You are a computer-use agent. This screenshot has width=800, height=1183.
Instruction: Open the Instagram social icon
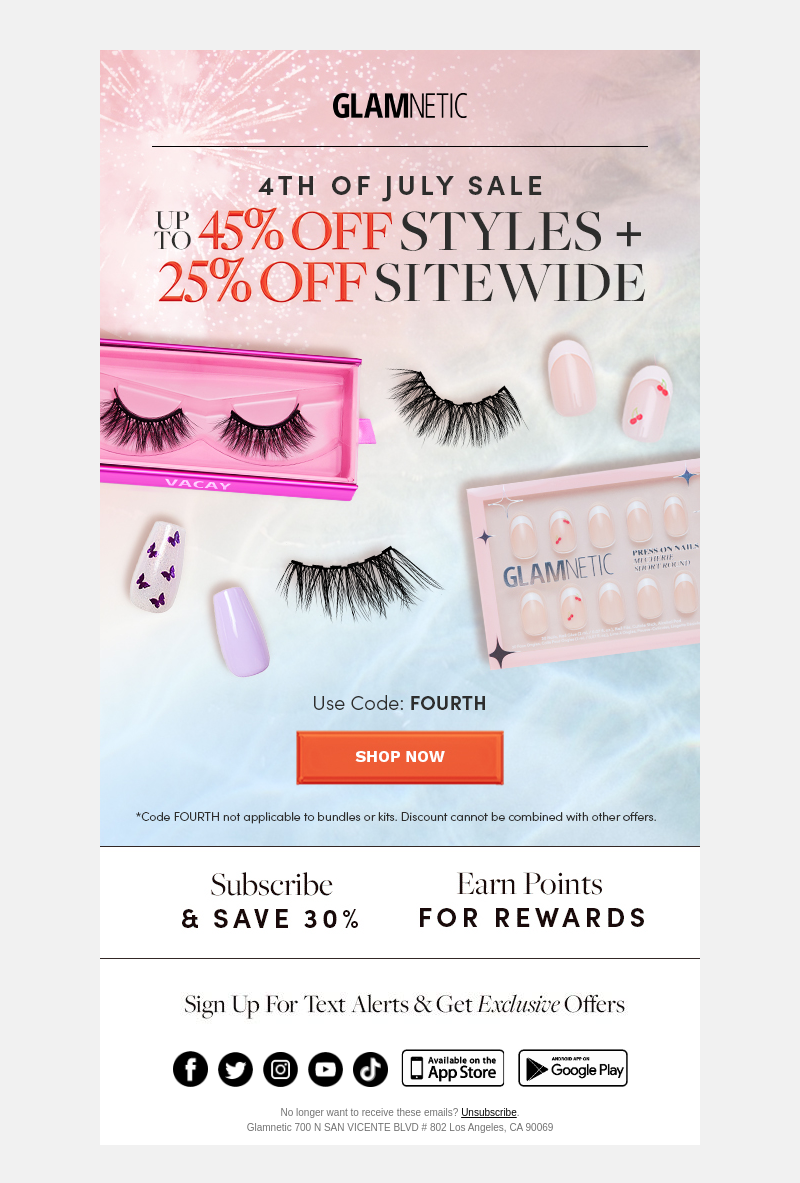281,1069
